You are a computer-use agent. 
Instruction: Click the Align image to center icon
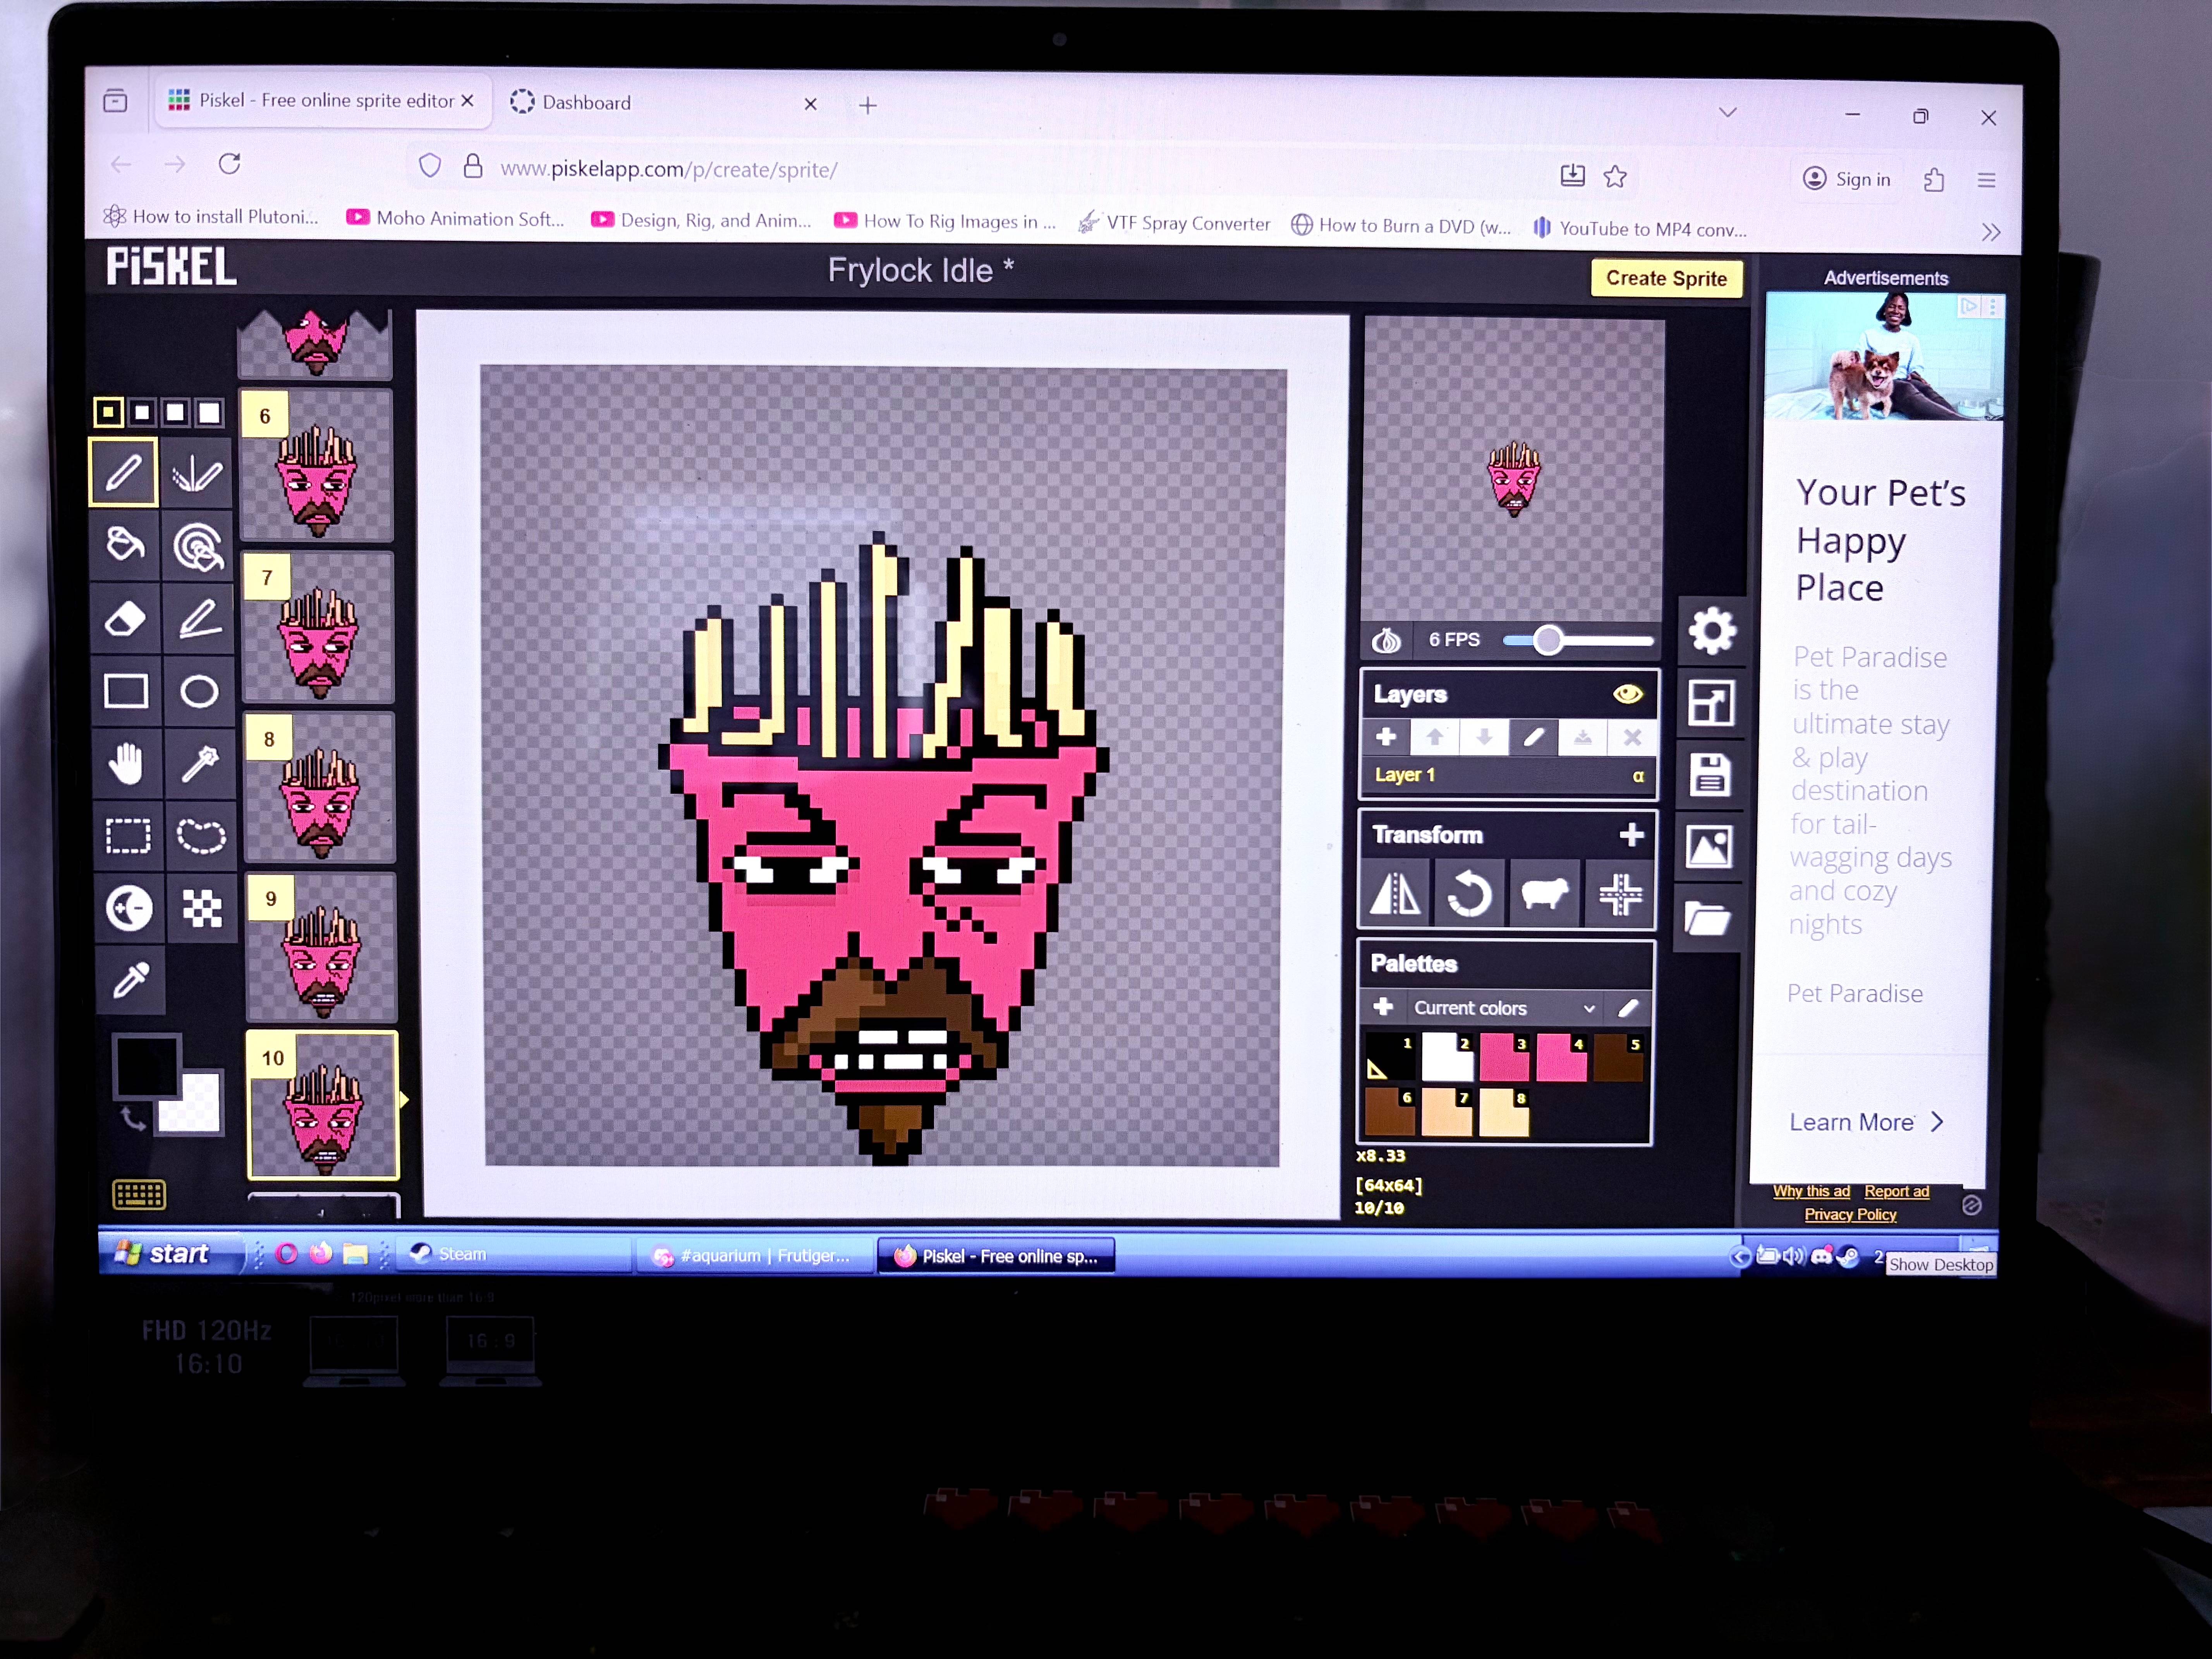[1619, 894]
